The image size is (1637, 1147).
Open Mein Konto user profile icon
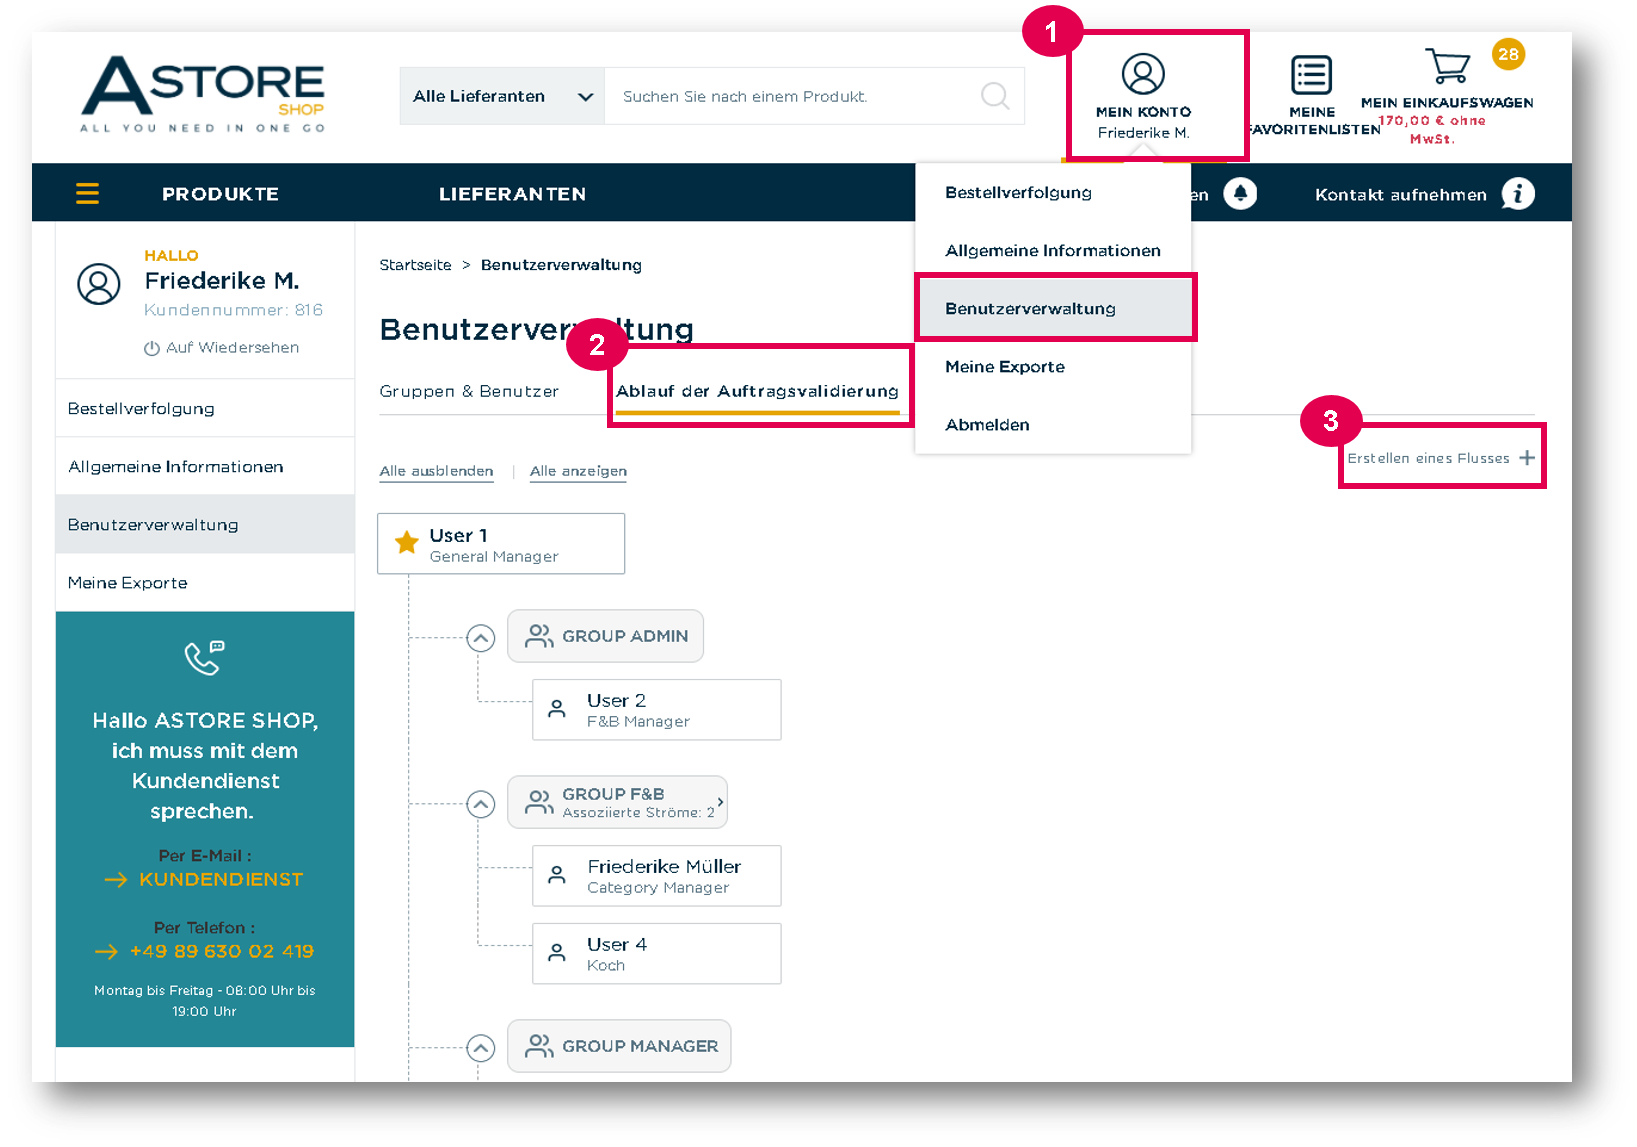pos(1143,74)
